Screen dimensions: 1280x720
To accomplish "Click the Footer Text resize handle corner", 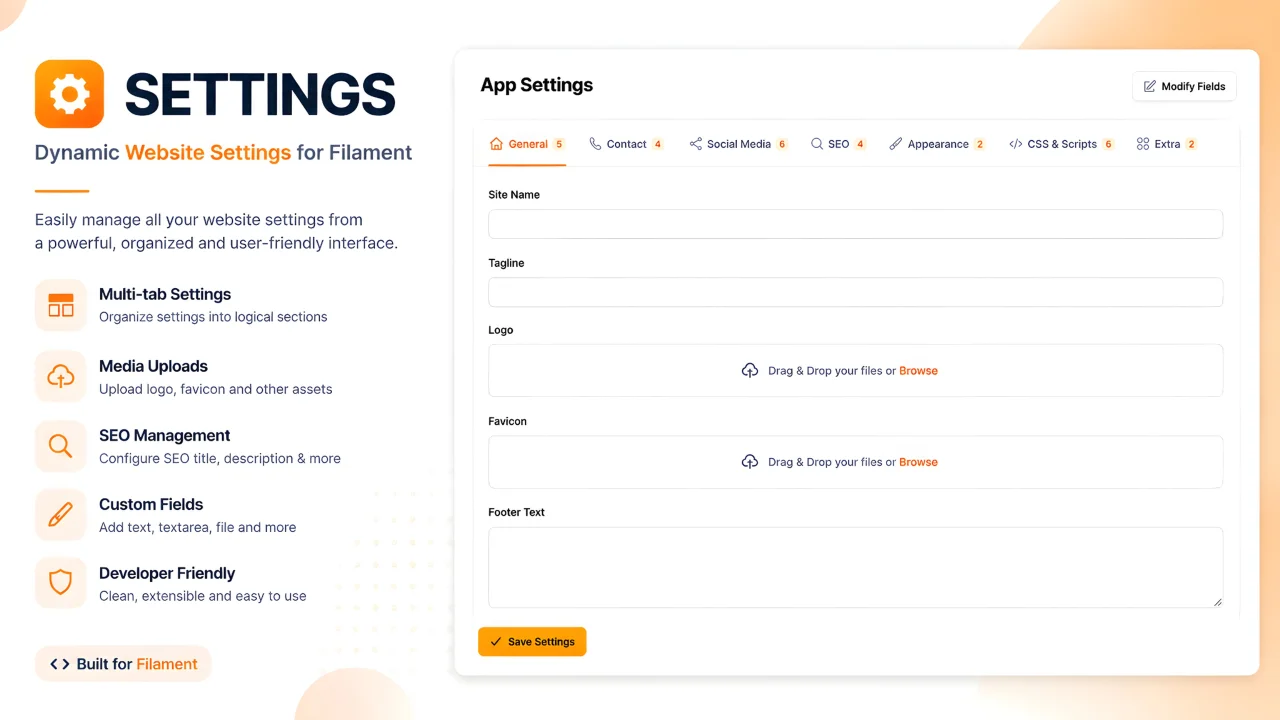I will point(1217,602).
